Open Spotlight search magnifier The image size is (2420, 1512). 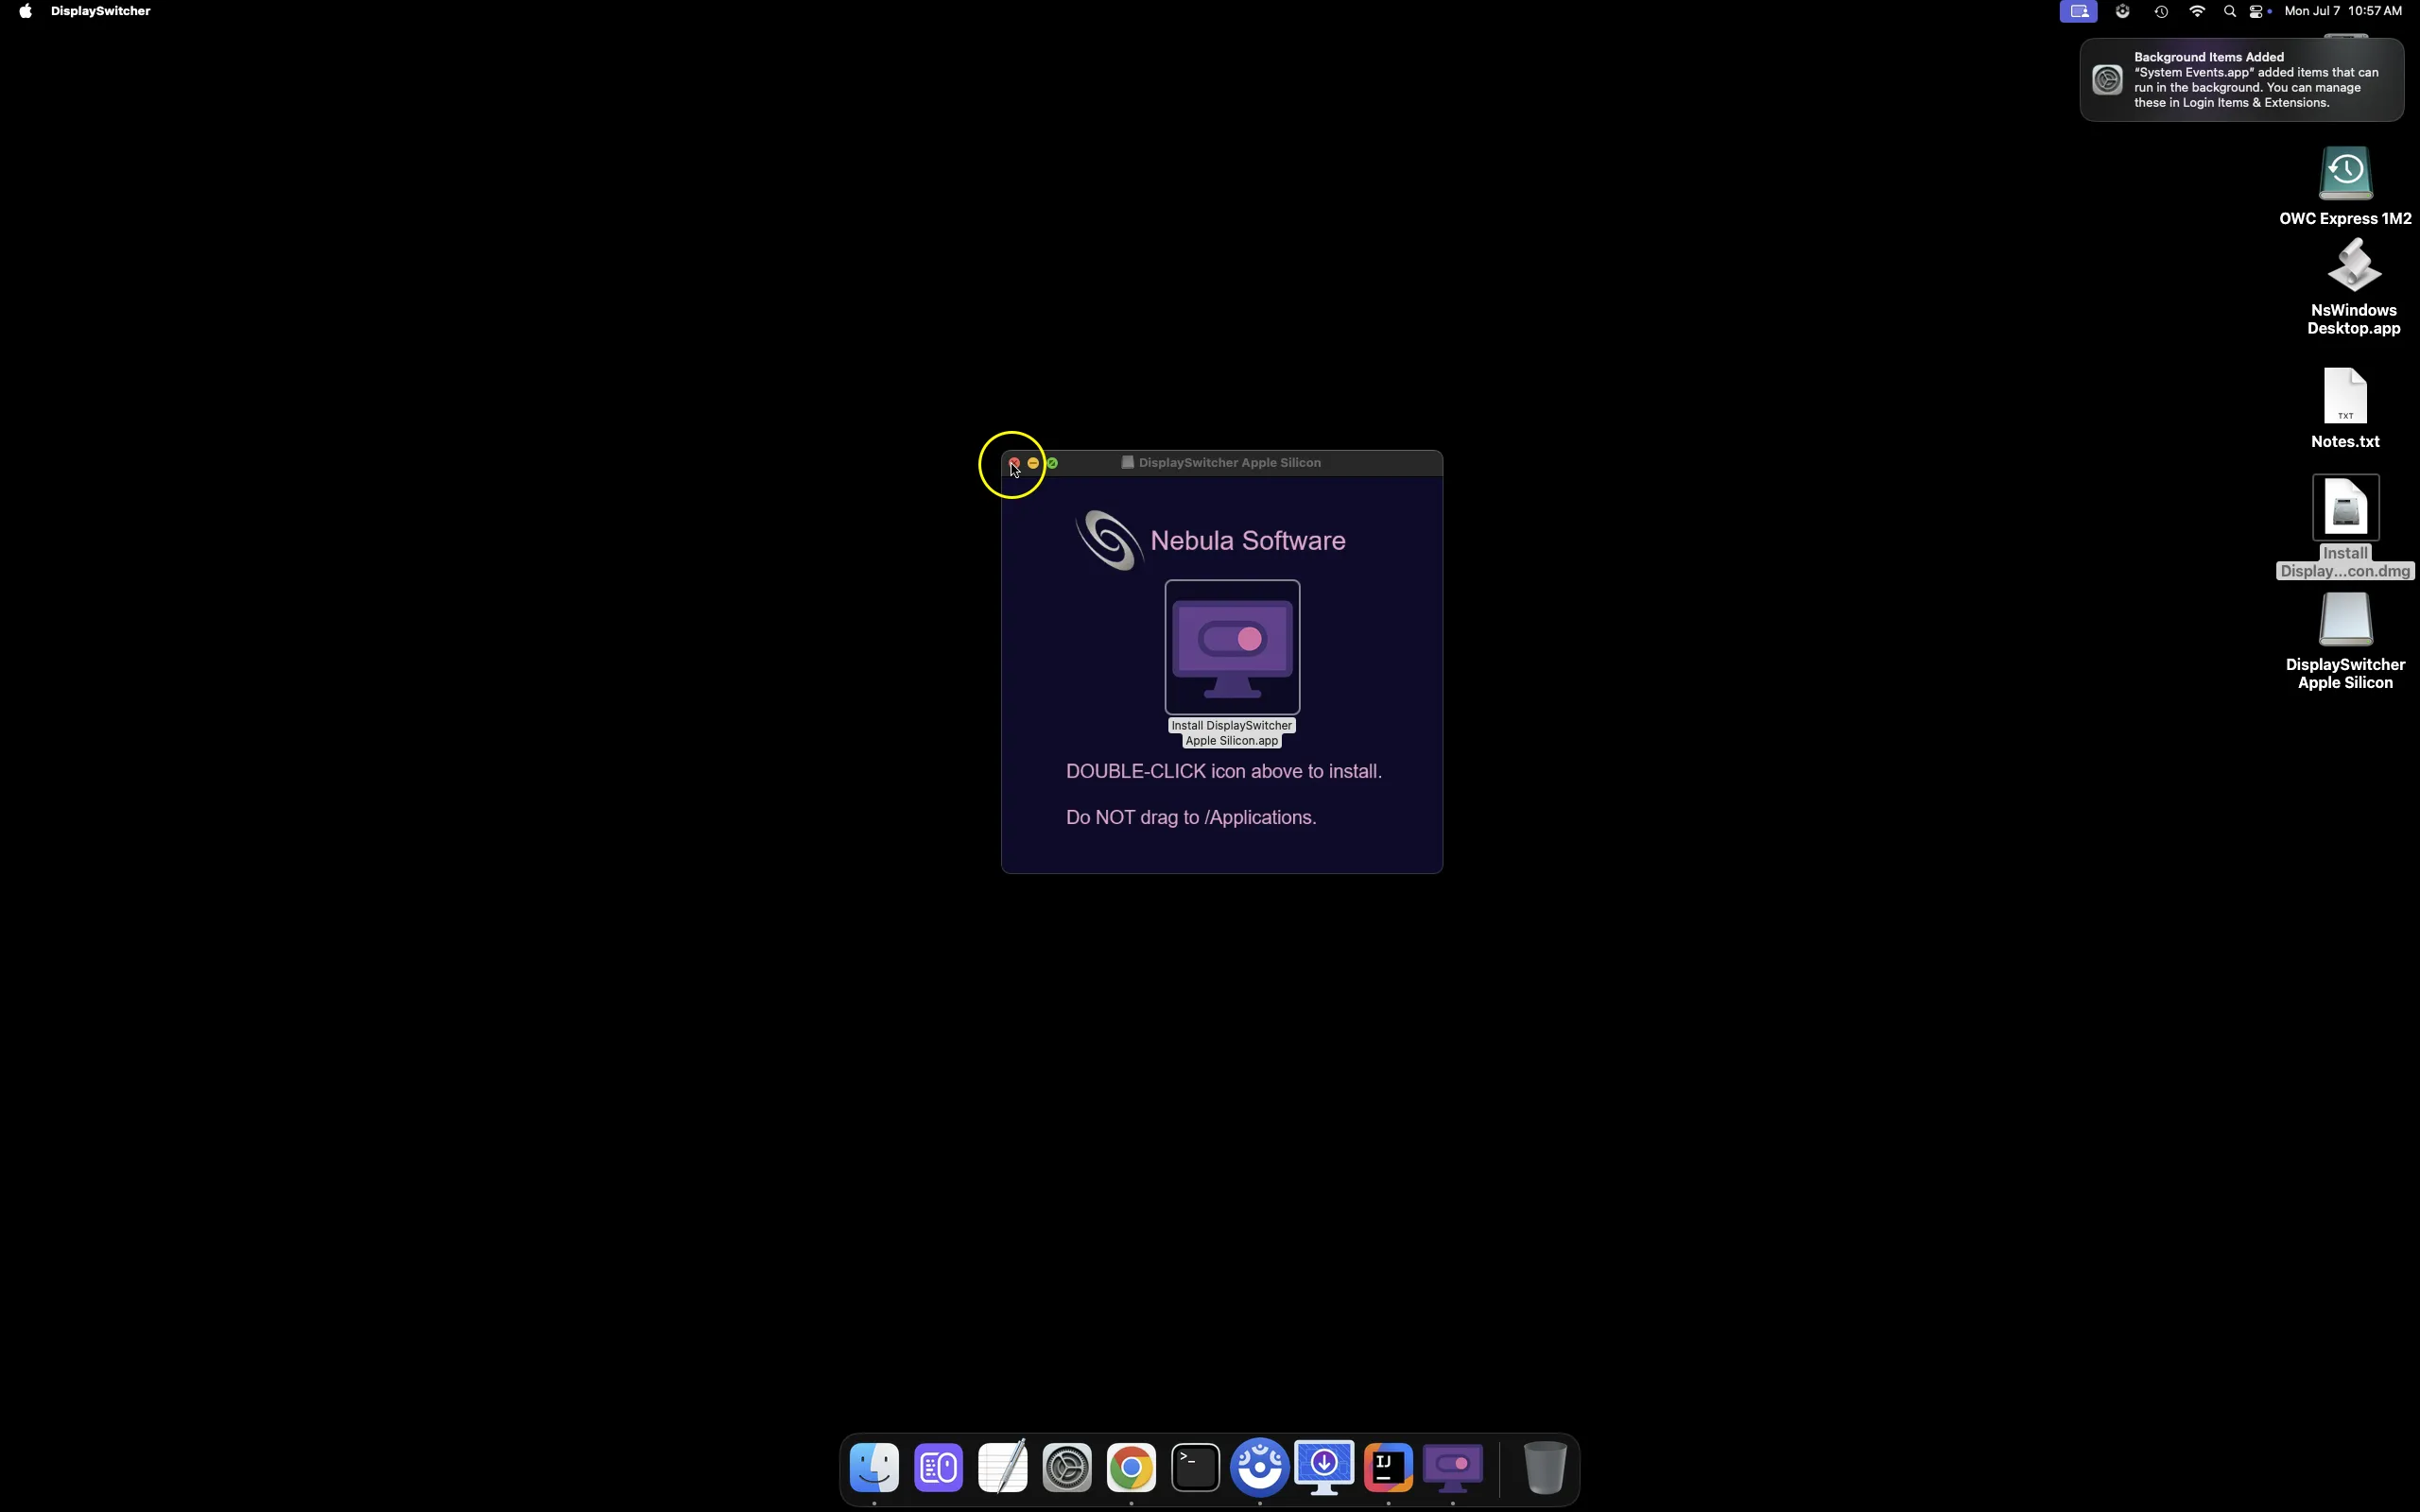point(2230,12)
